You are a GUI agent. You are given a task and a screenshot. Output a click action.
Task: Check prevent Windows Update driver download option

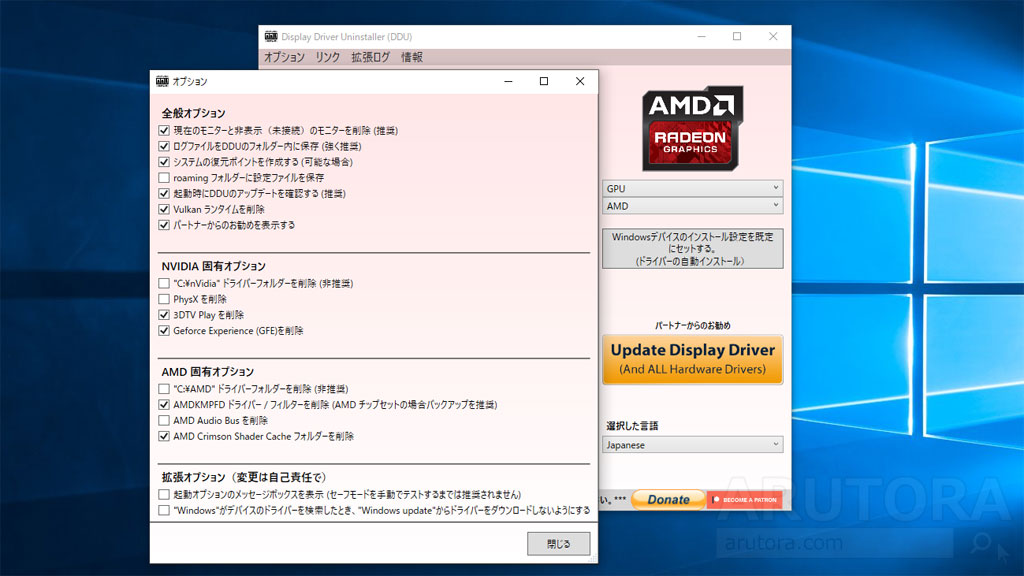pyautogui.click(x=164, y=510)
